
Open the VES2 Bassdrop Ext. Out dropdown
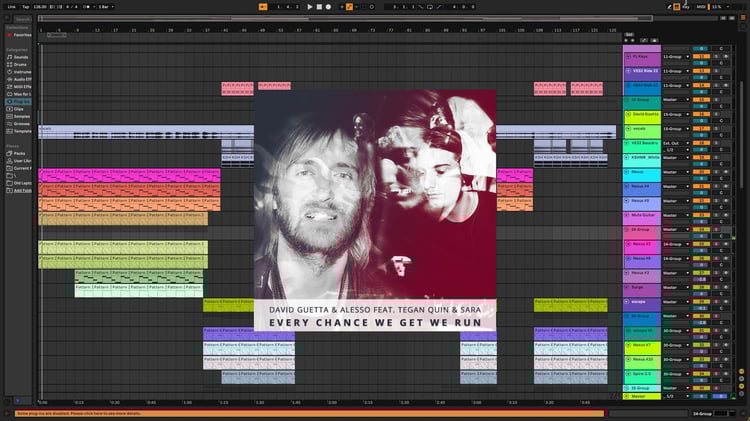[x=676, y=143]
